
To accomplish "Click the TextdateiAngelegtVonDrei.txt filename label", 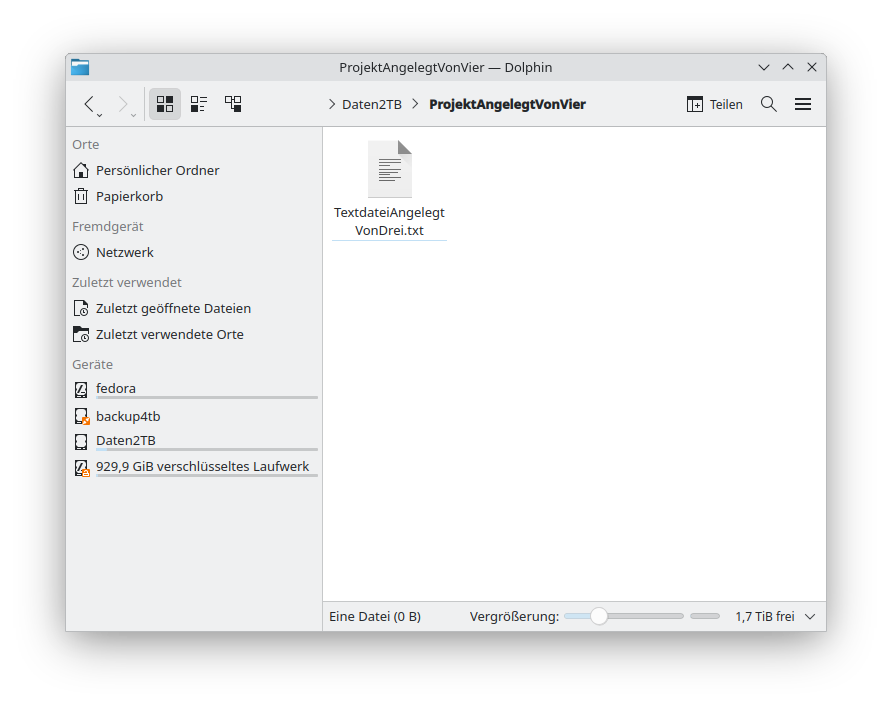I will [x=390, y=221].
